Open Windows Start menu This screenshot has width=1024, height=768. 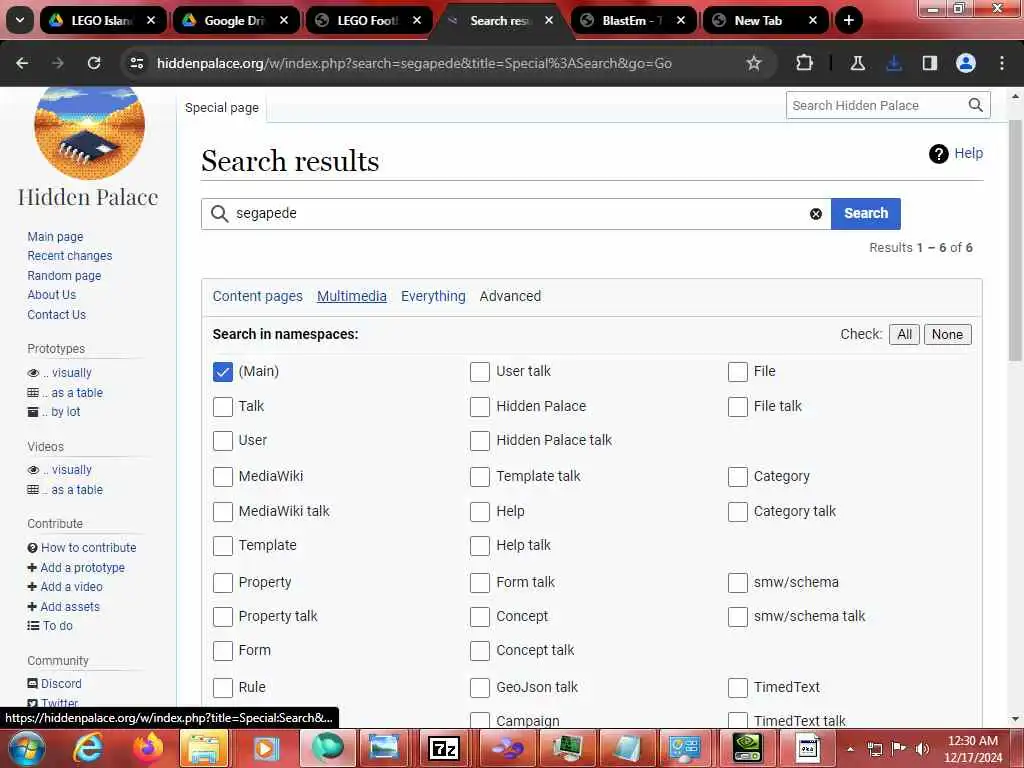[x=25, y=748]
